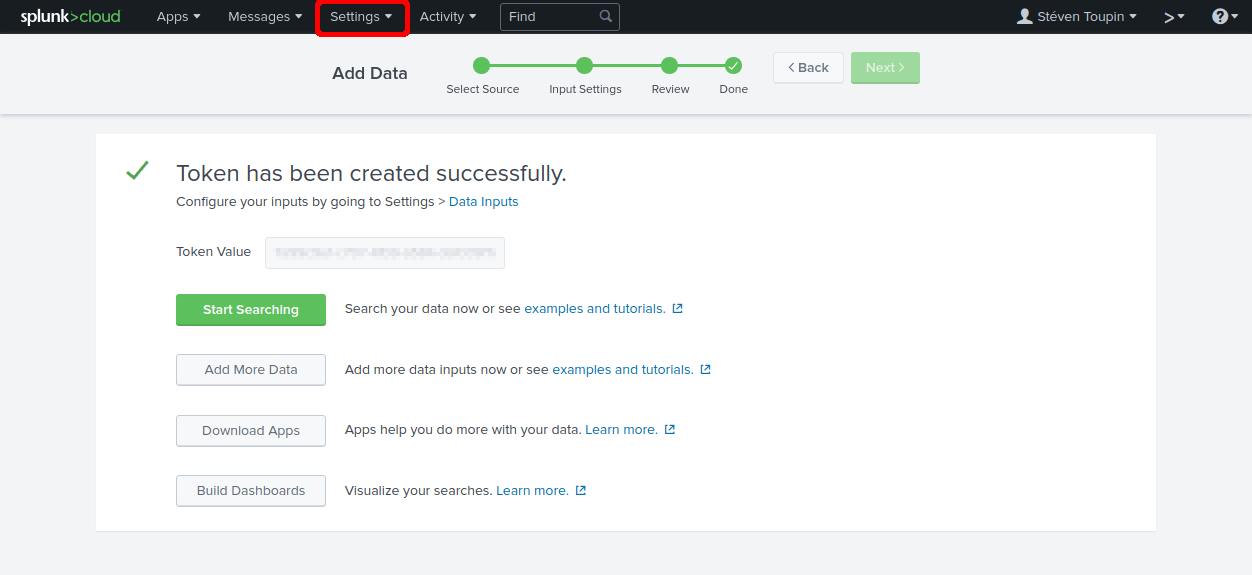Click the disabled Next button
This screenshot has height=575, width=1252.
coord(885,68)
